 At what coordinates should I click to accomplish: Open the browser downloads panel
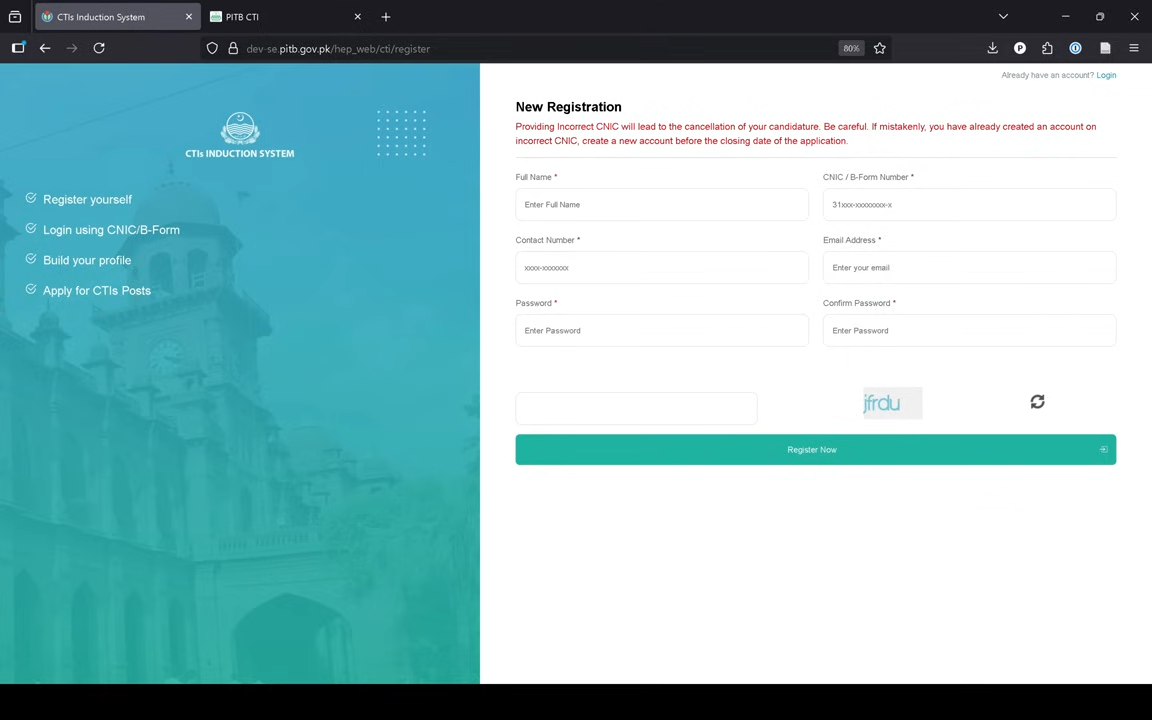pos(992,48)
